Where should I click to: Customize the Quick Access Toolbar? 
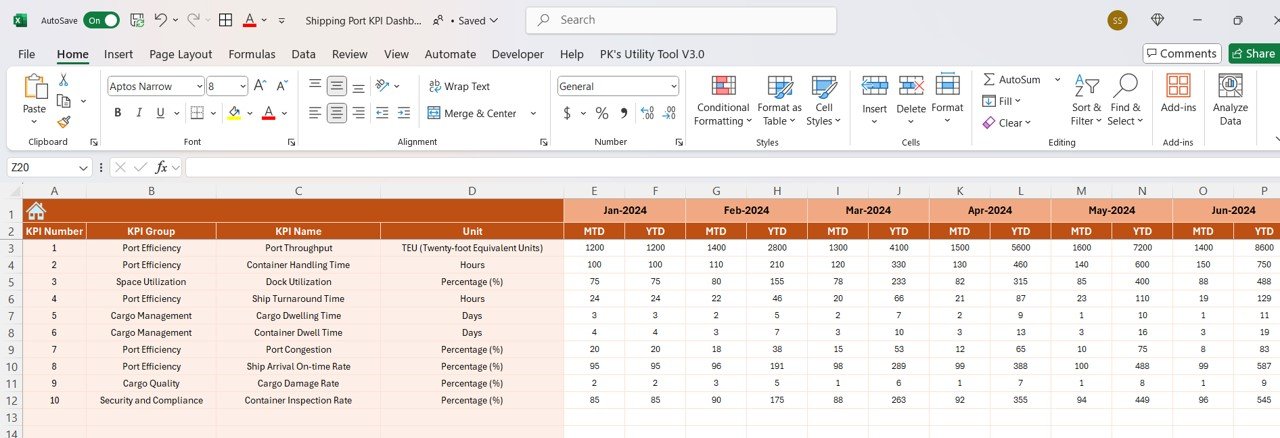click(281, 20)
